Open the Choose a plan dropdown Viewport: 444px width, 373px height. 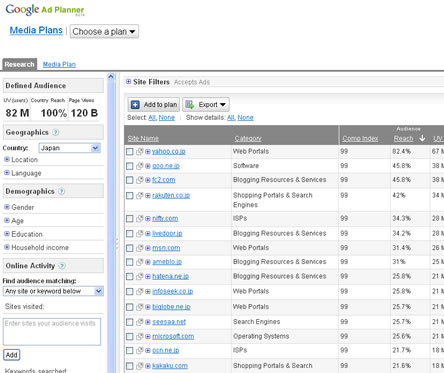(x=104, y=32)
